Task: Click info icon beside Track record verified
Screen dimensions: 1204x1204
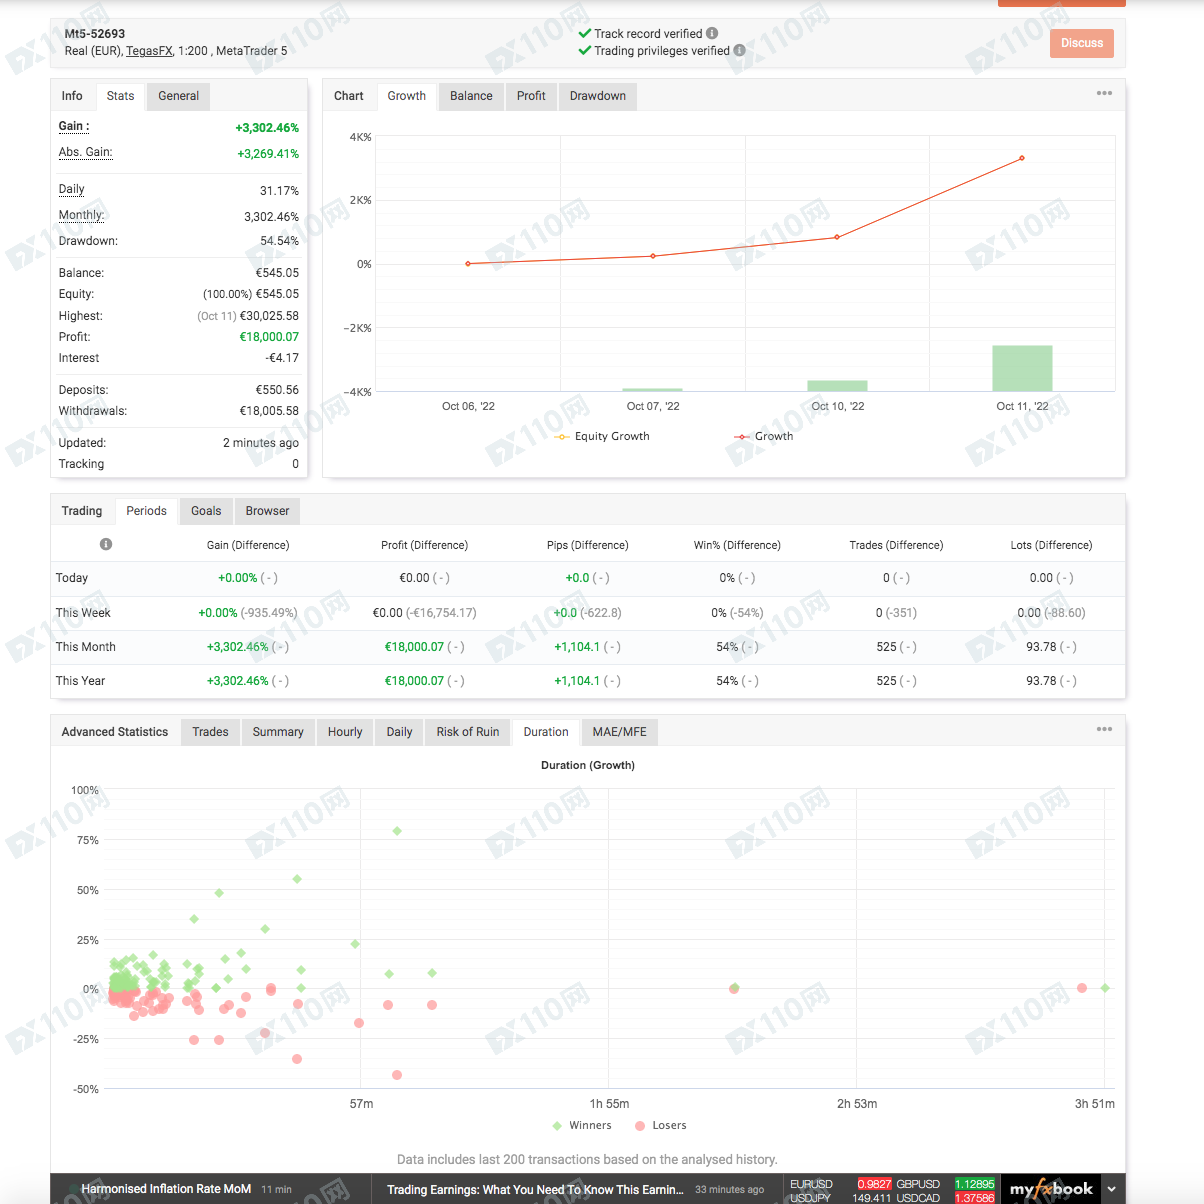Action: coord(712,33)
